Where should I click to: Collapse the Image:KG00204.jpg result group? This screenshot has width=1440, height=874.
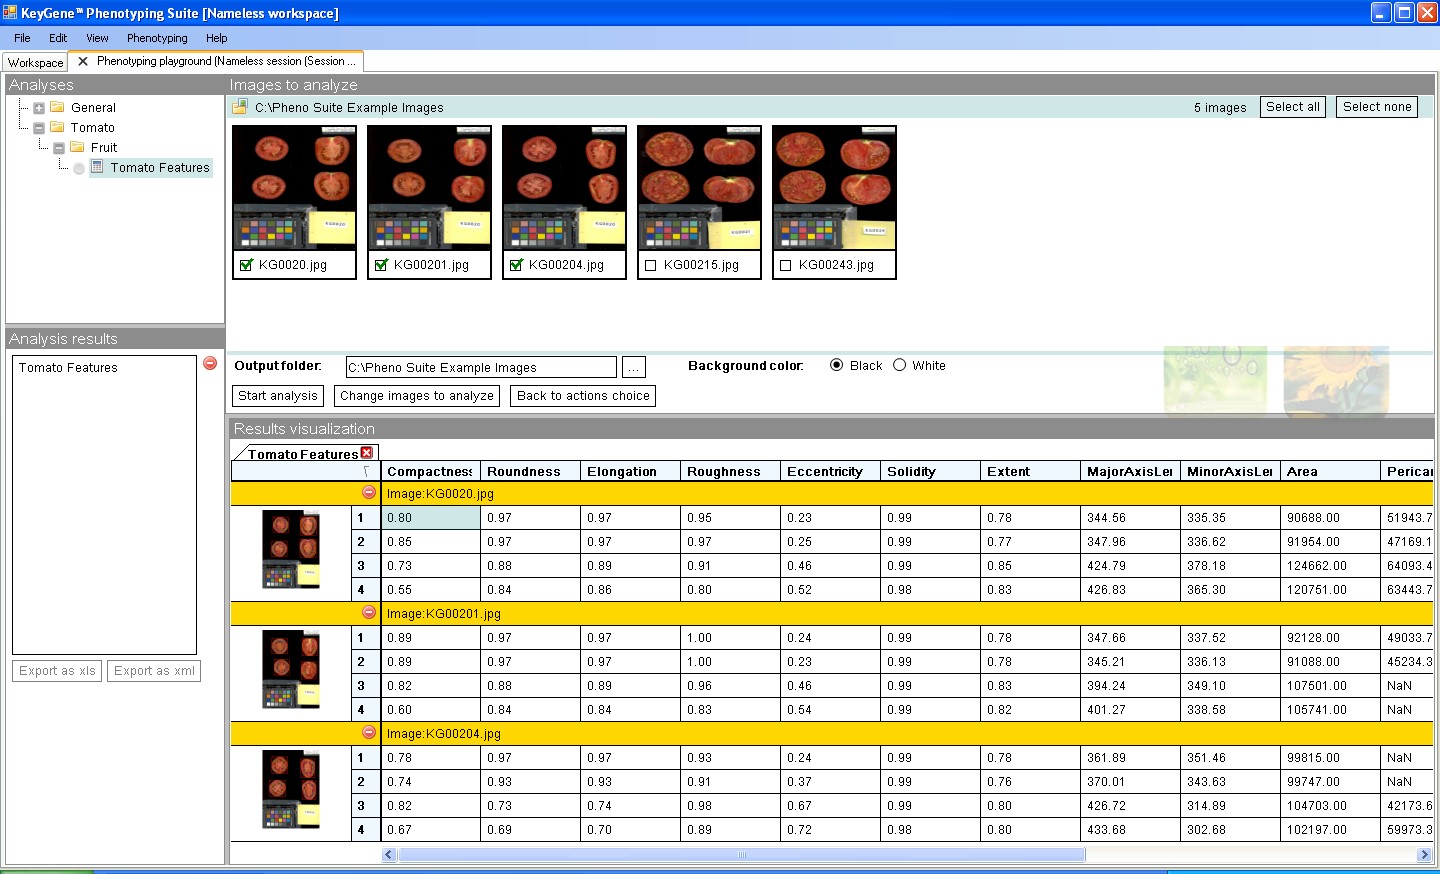(x=369, y=733)
